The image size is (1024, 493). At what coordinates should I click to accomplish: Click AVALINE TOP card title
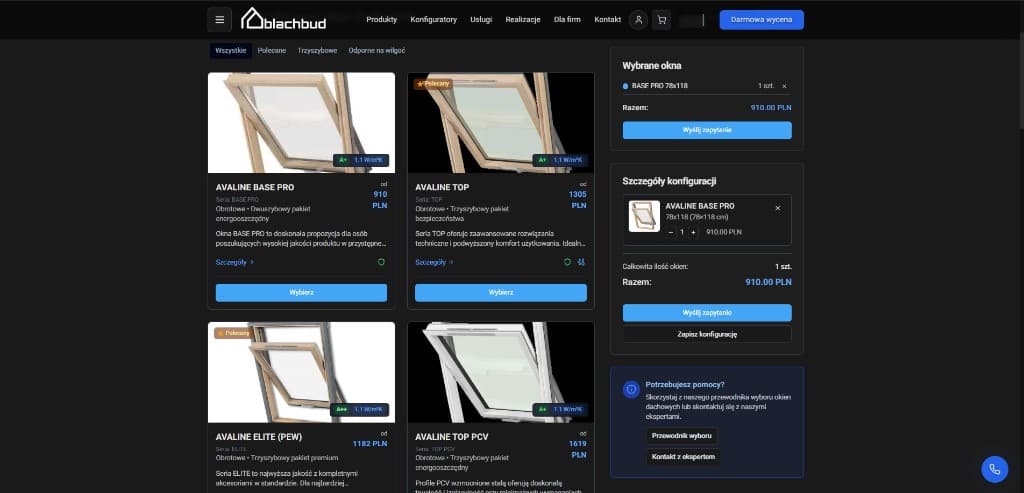tap(442, 187)
